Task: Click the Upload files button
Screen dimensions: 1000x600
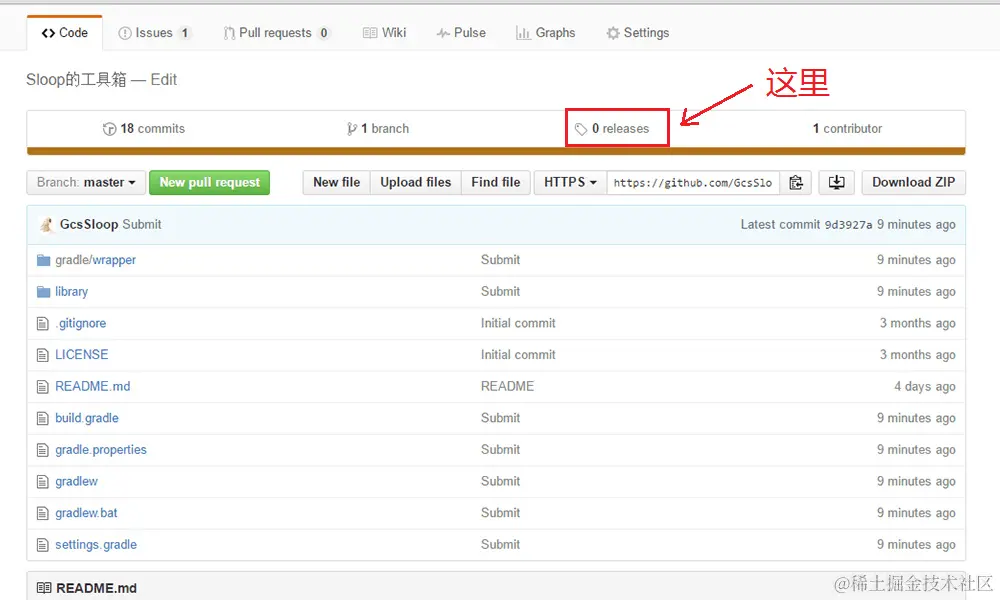Action: coord(415,182)
